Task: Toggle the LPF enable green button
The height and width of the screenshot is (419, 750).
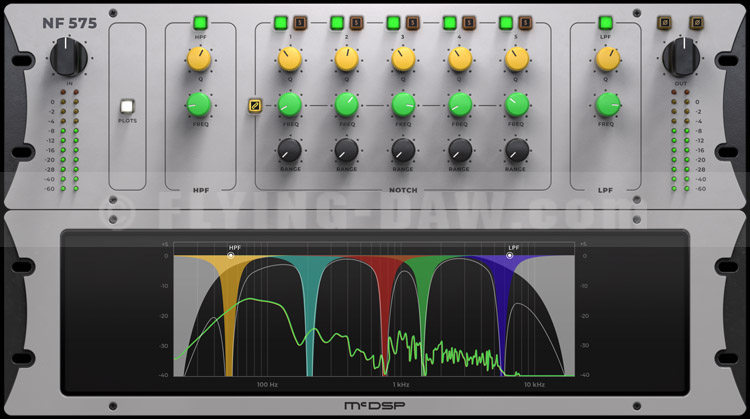Action: 606,22
